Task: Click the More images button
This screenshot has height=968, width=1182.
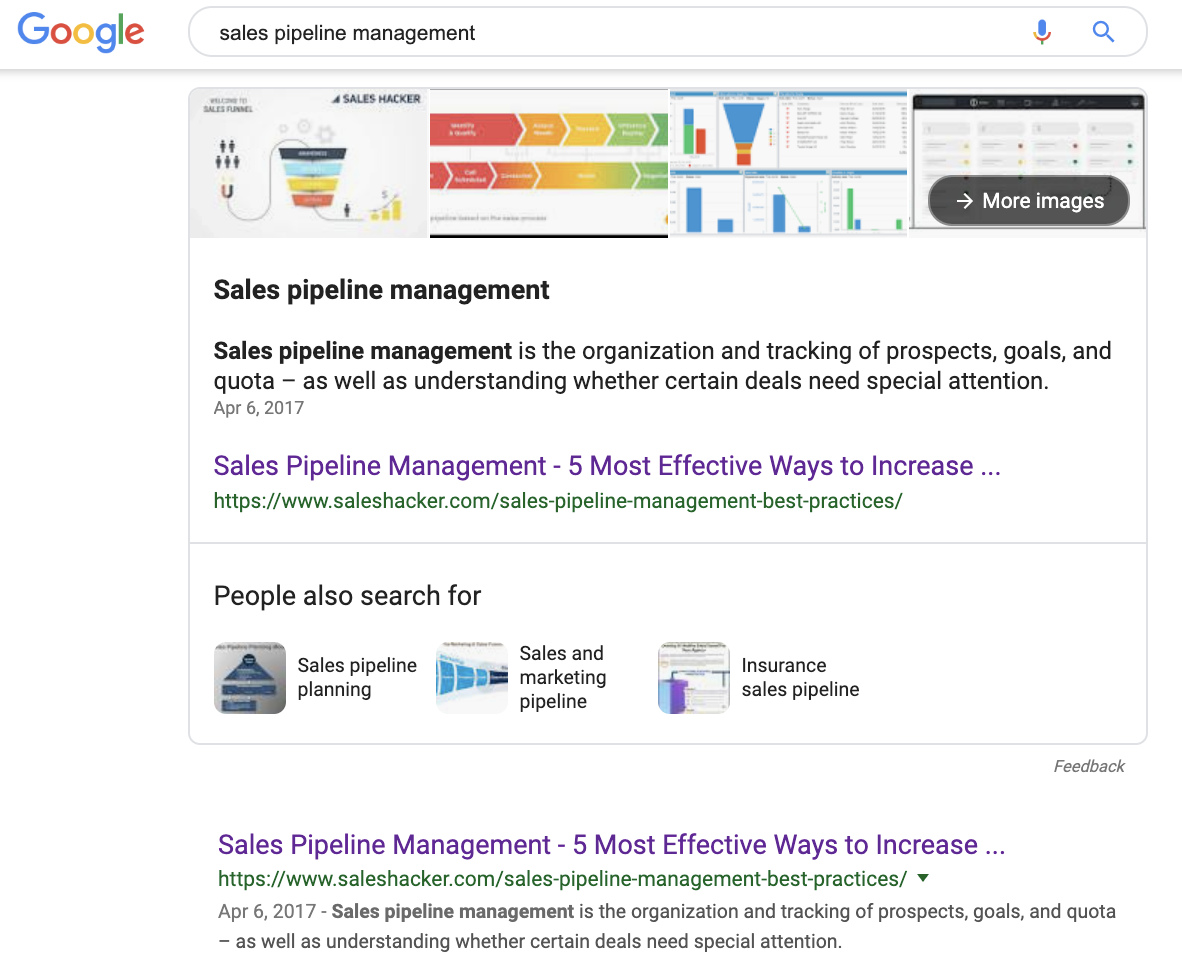Action: click(x=1029, y=201)
